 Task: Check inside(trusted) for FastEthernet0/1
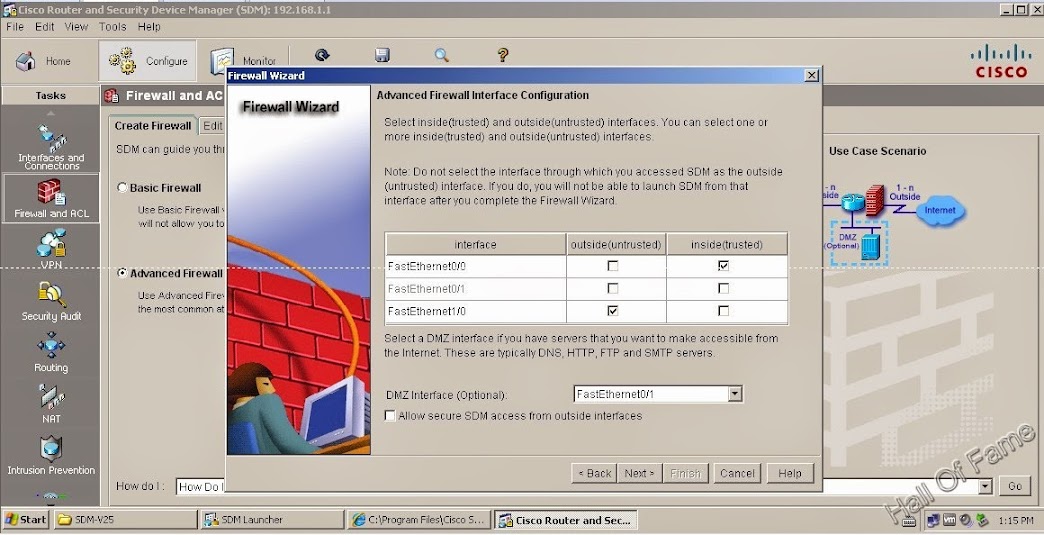click(724, 288)
